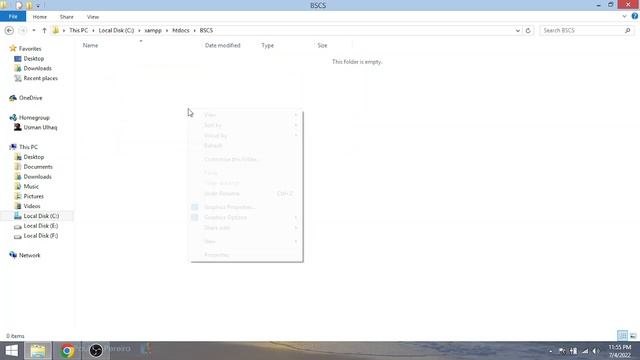Click the Up one level arrow
The height and width of the screenshot is (360, 640).
(x=44, y=31)
